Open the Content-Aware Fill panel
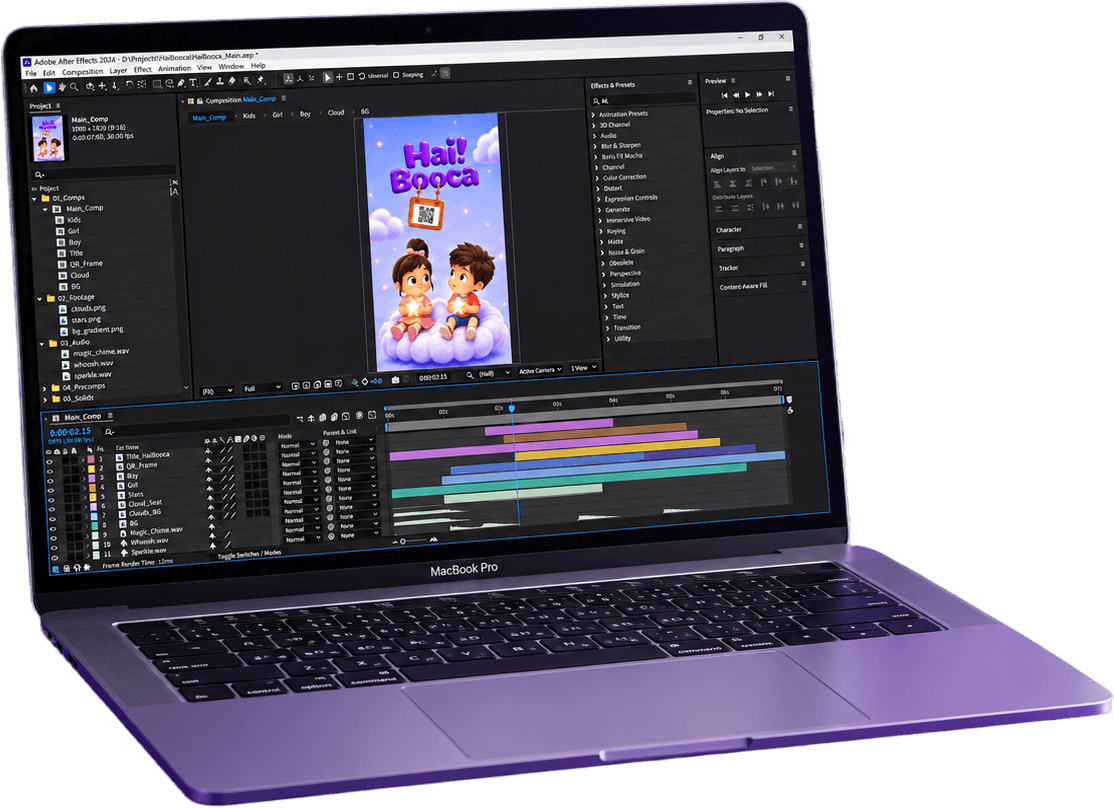This screenshot has height=808, width=1114. point(744,286)
